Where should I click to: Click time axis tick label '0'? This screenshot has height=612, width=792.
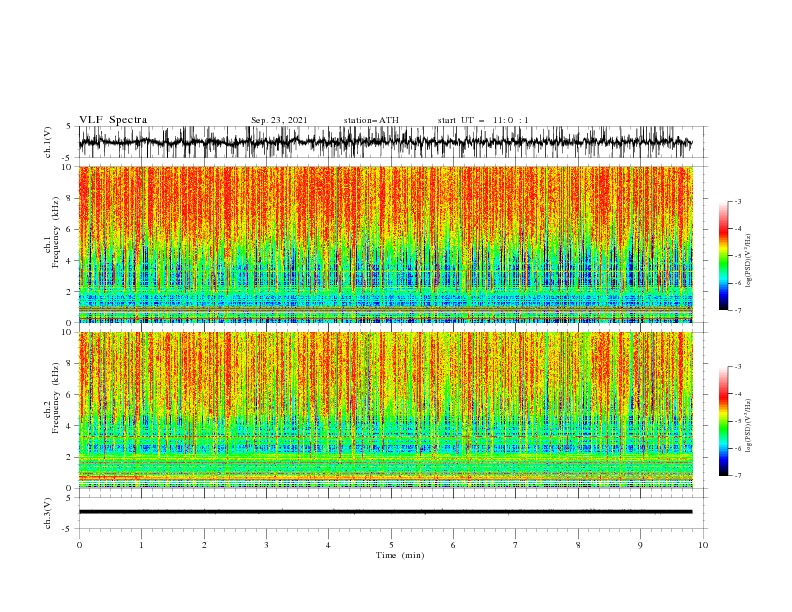79,545
